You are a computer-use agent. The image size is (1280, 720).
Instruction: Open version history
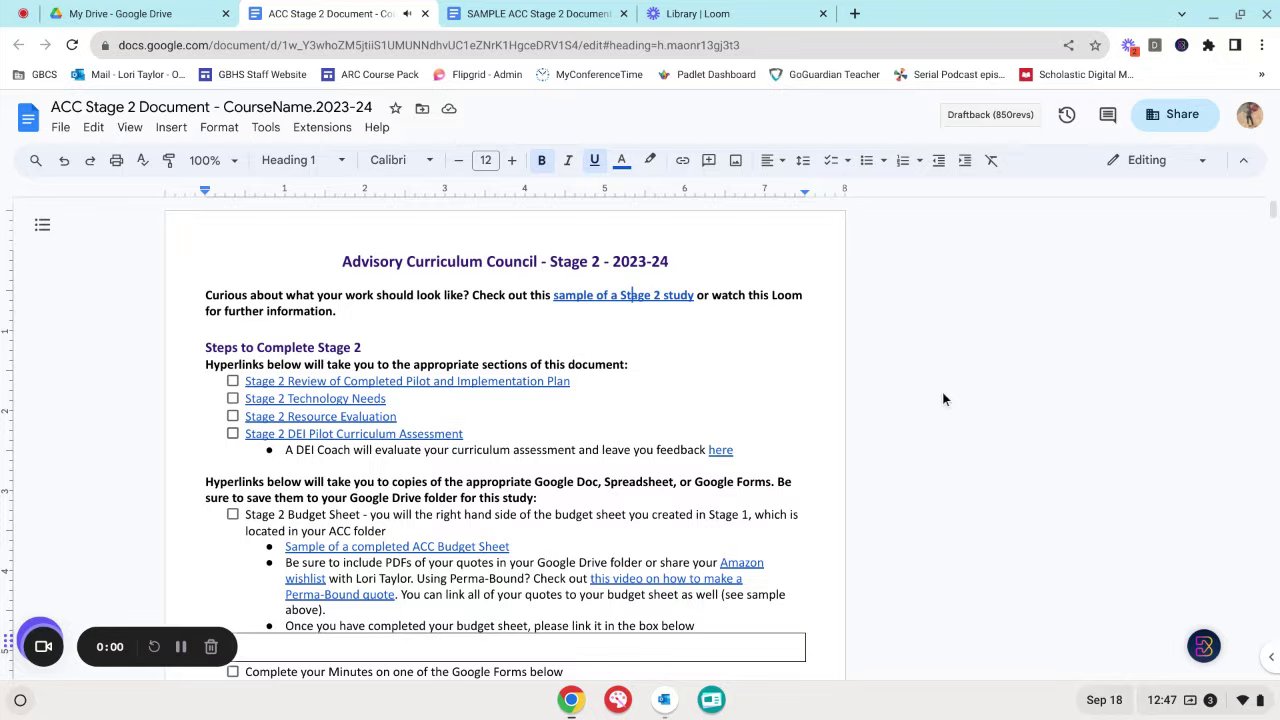(1067, 115)
